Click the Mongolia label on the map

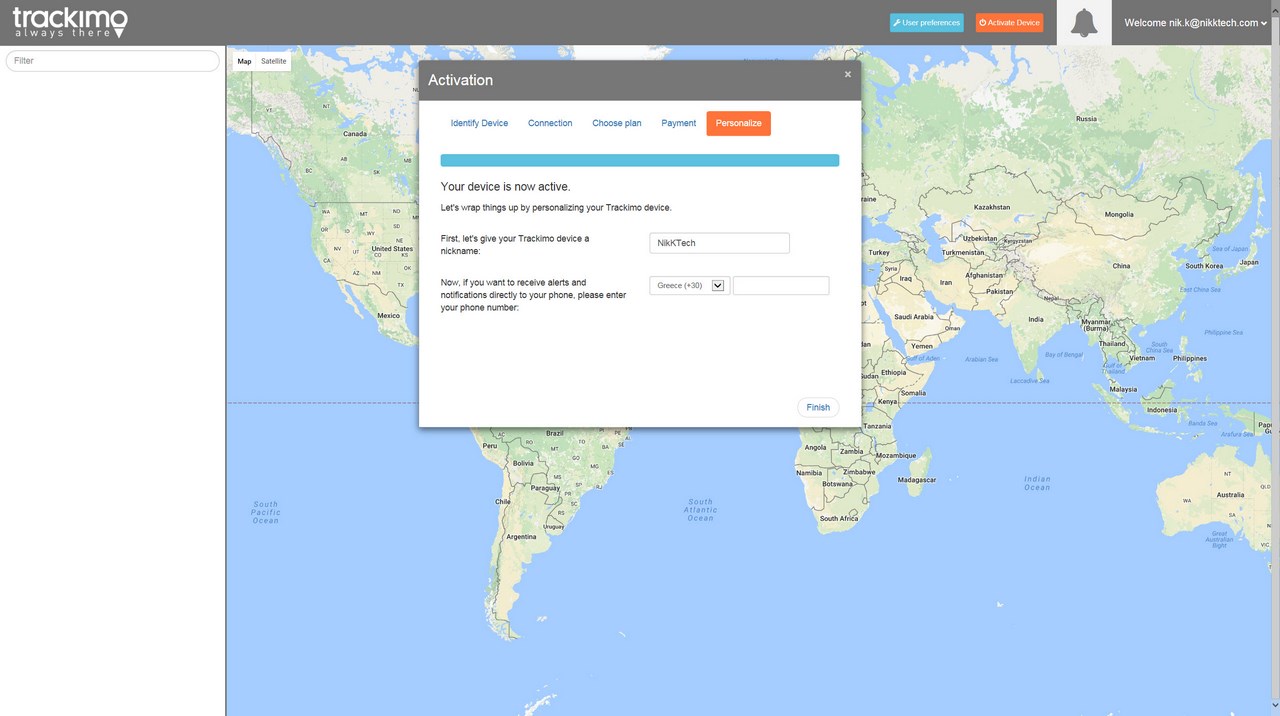click(x=1119, y=214)
